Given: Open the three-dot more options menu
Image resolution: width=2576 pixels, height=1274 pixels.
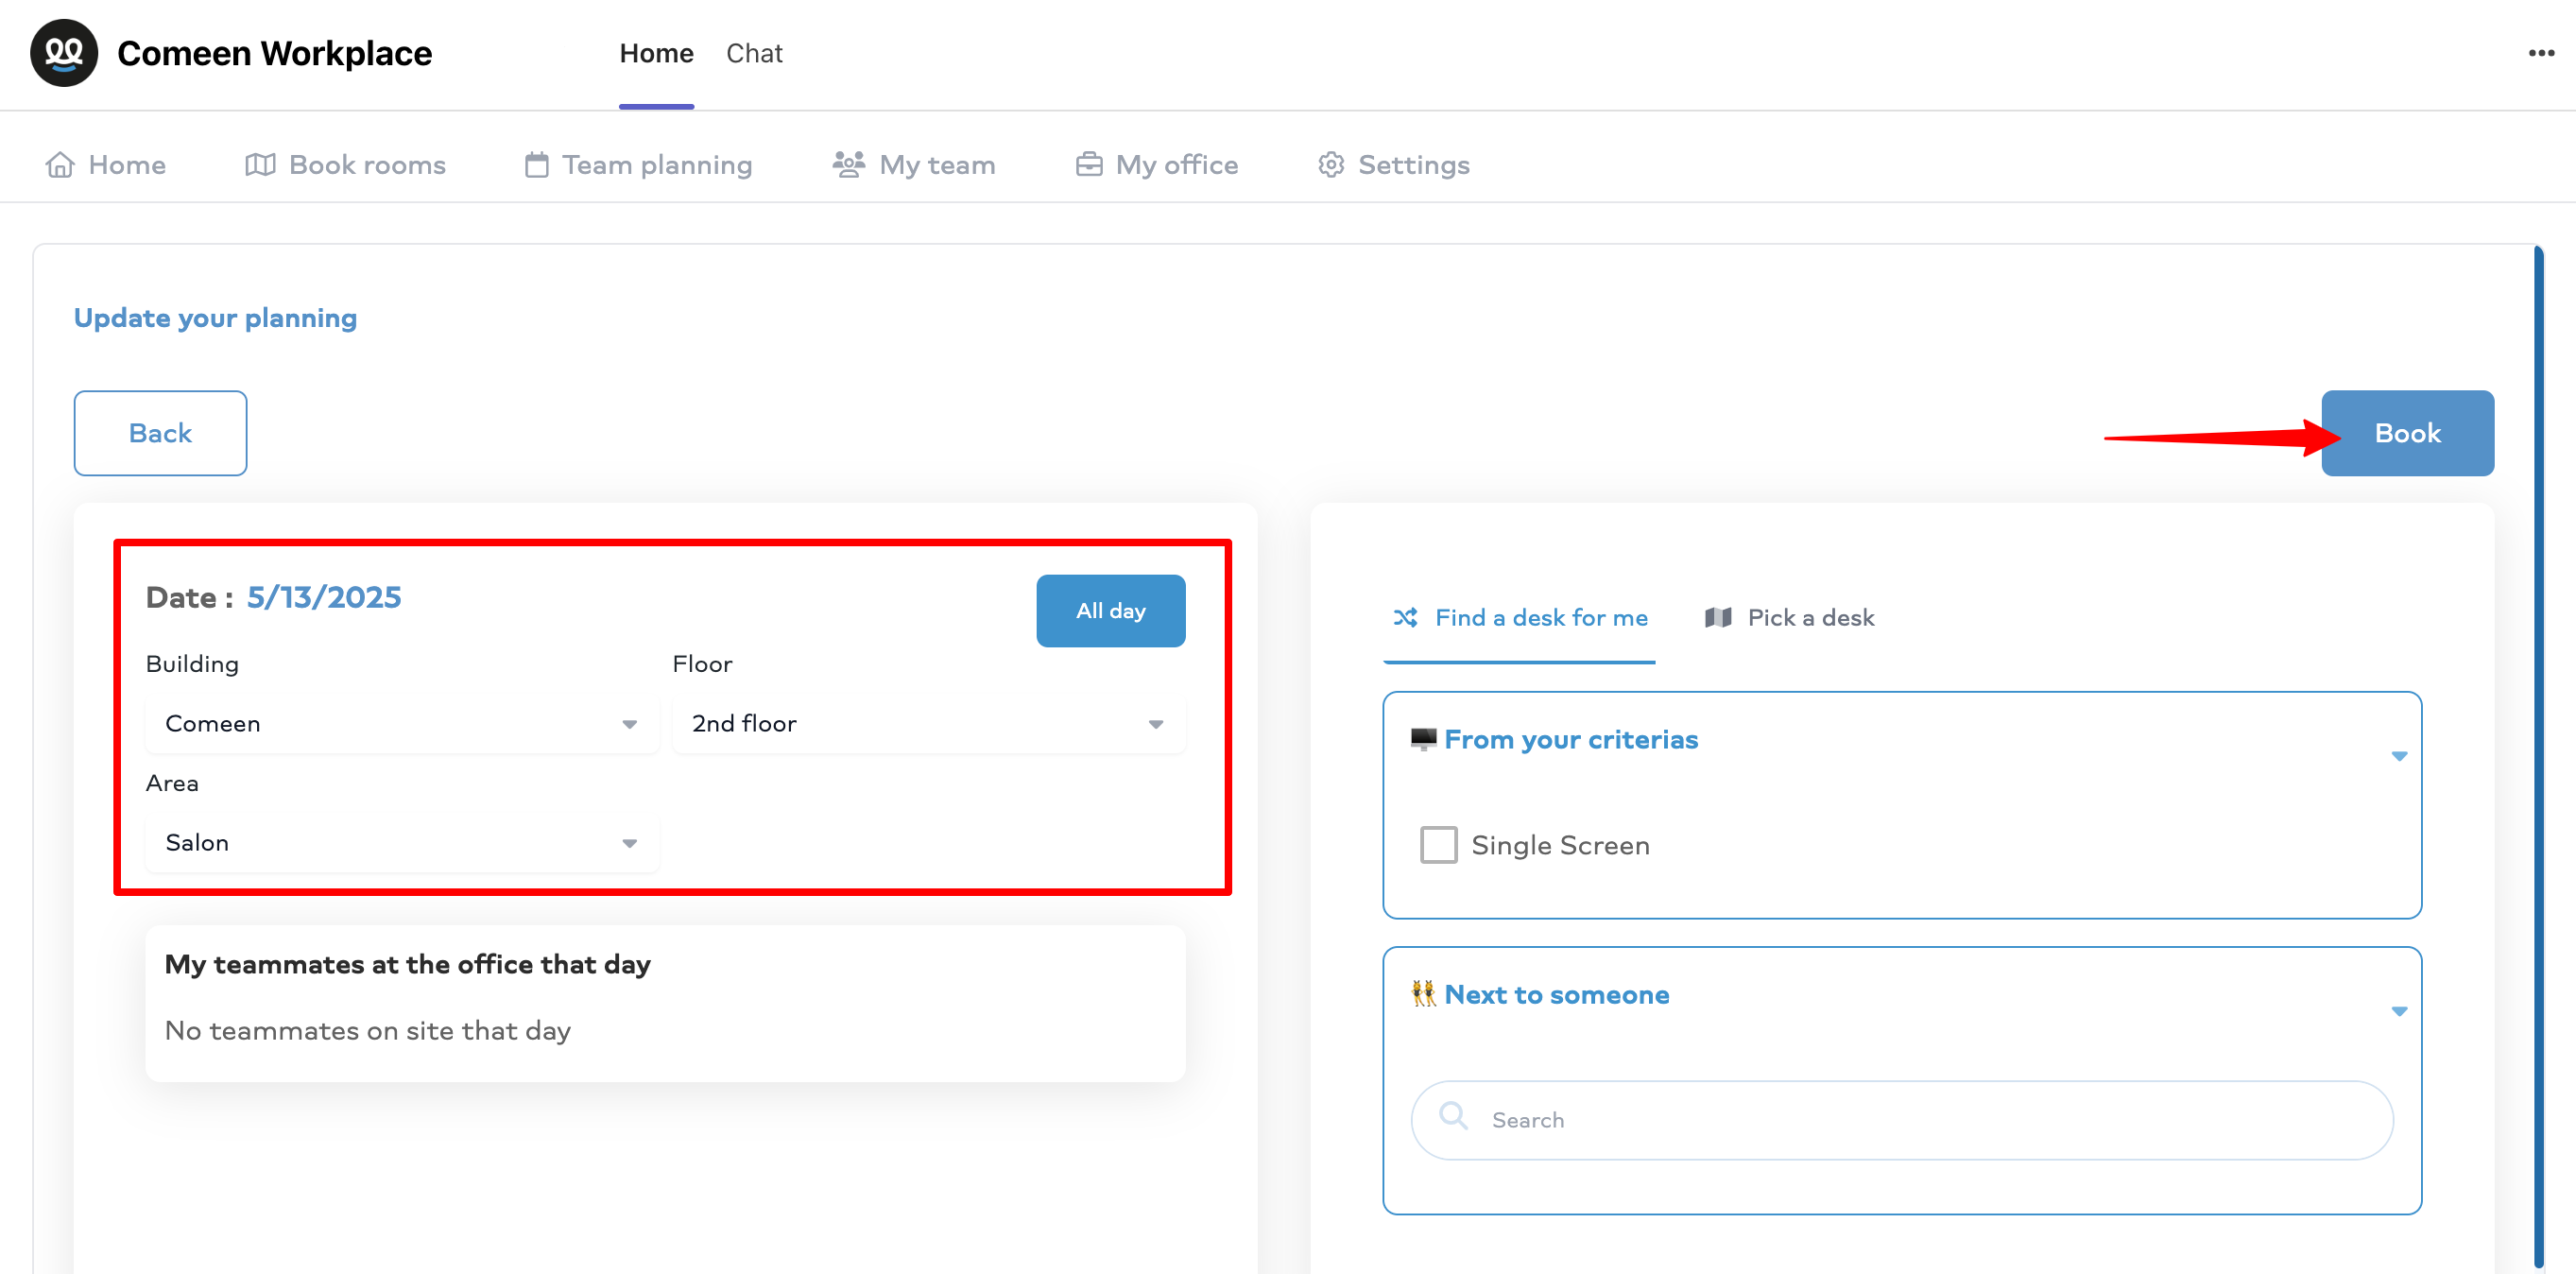Looking at the screenshot, I should click(2541, 53).
